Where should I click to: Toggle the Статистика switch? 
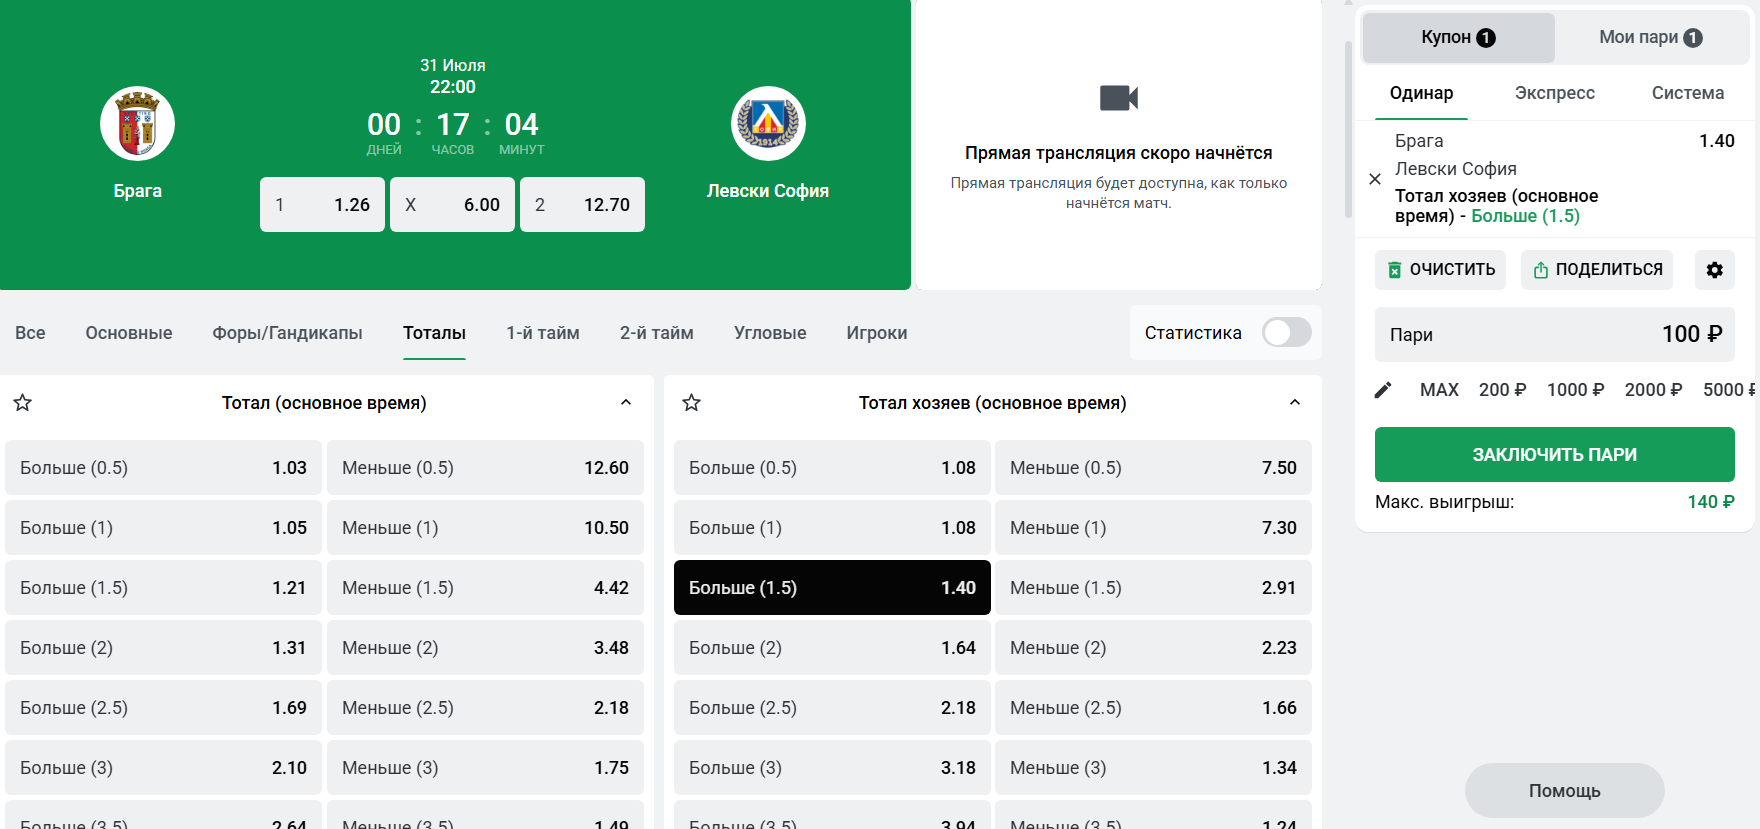(1286, 332)
